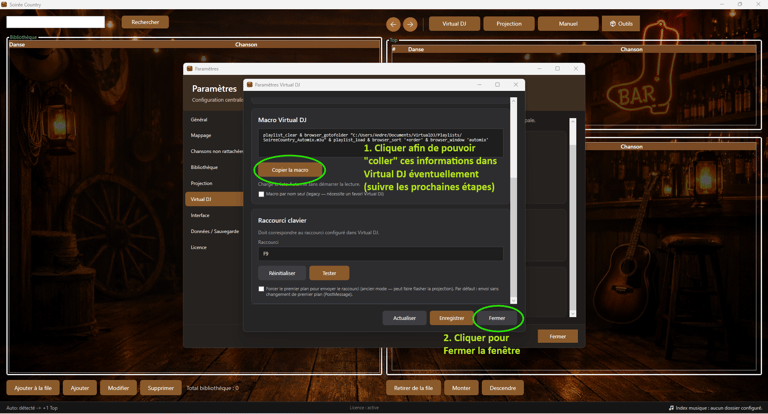Click the Copier la macro button

pyautogui.click(x=290, y=170)
